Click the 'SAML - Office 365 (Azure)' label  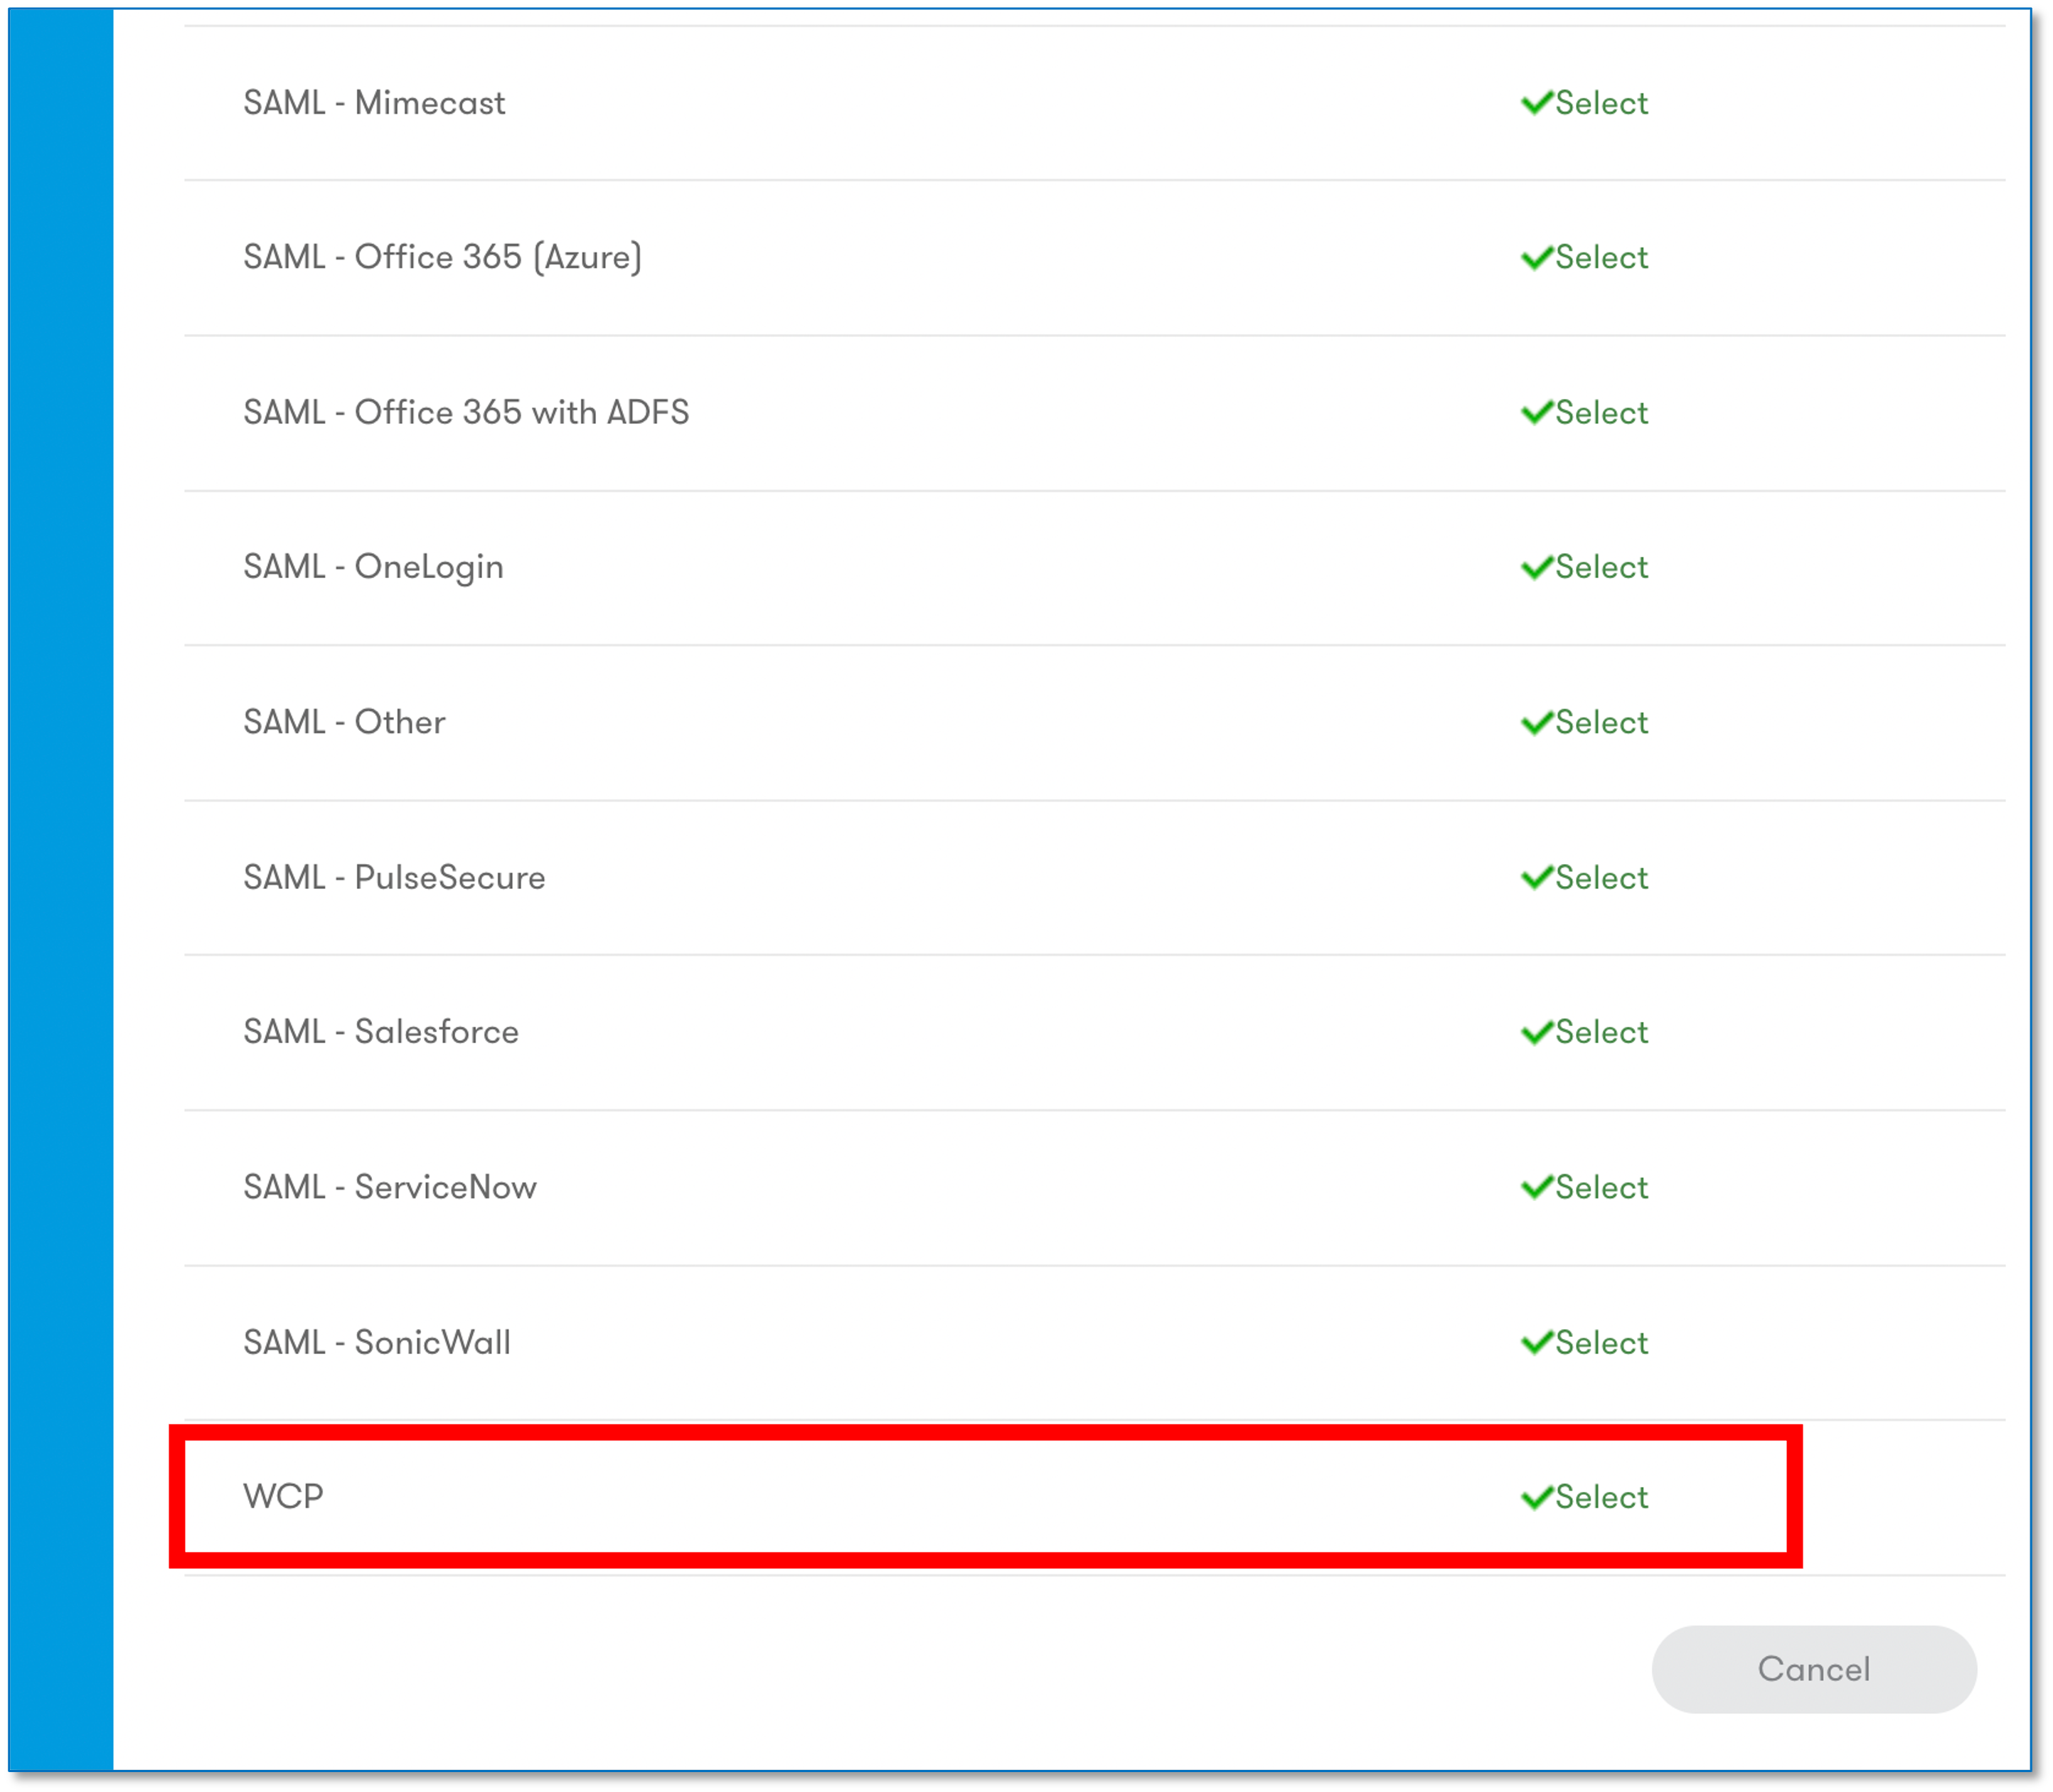(x=442, y=258)
